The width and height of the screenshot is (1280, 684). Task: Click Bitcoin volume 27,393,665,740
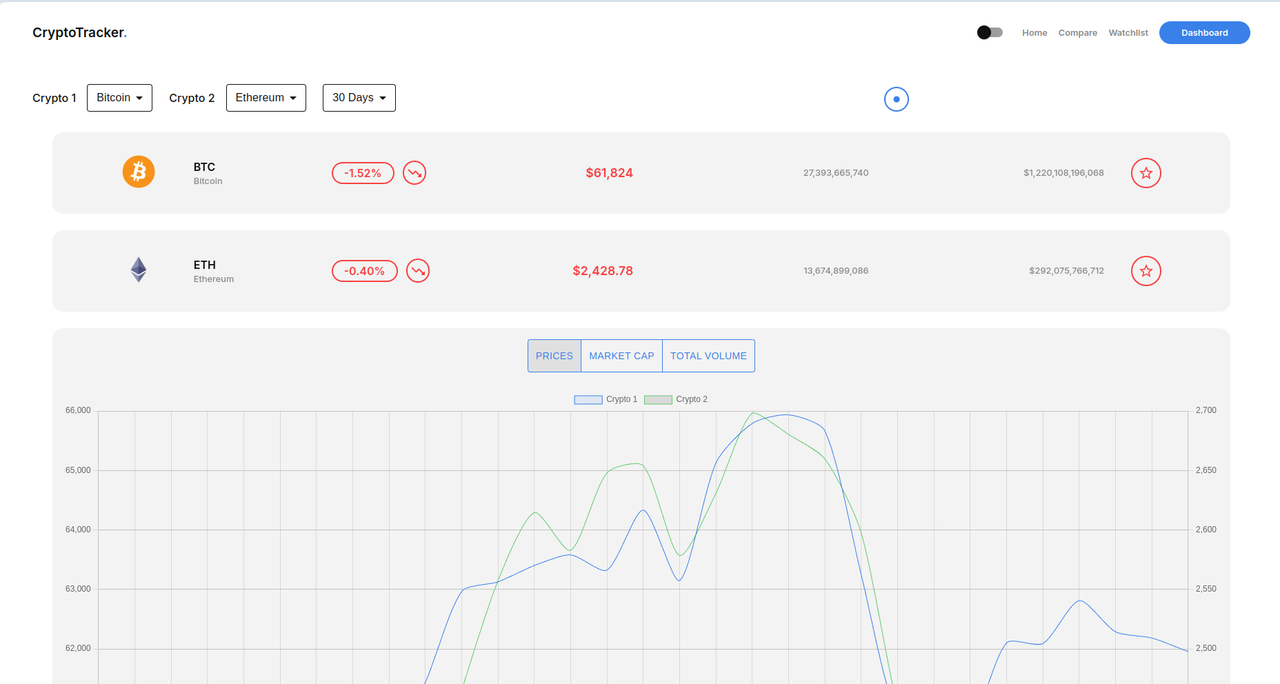836,173
